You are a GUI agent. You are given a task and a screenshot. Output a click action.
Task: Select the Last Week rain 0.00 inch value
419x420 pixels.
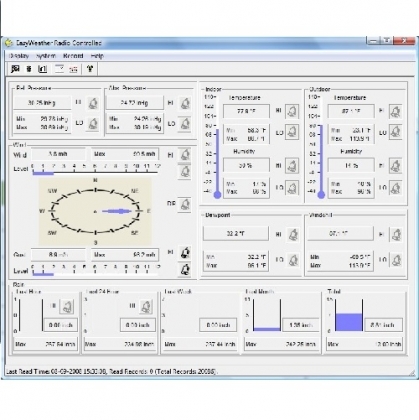[218, 325]
